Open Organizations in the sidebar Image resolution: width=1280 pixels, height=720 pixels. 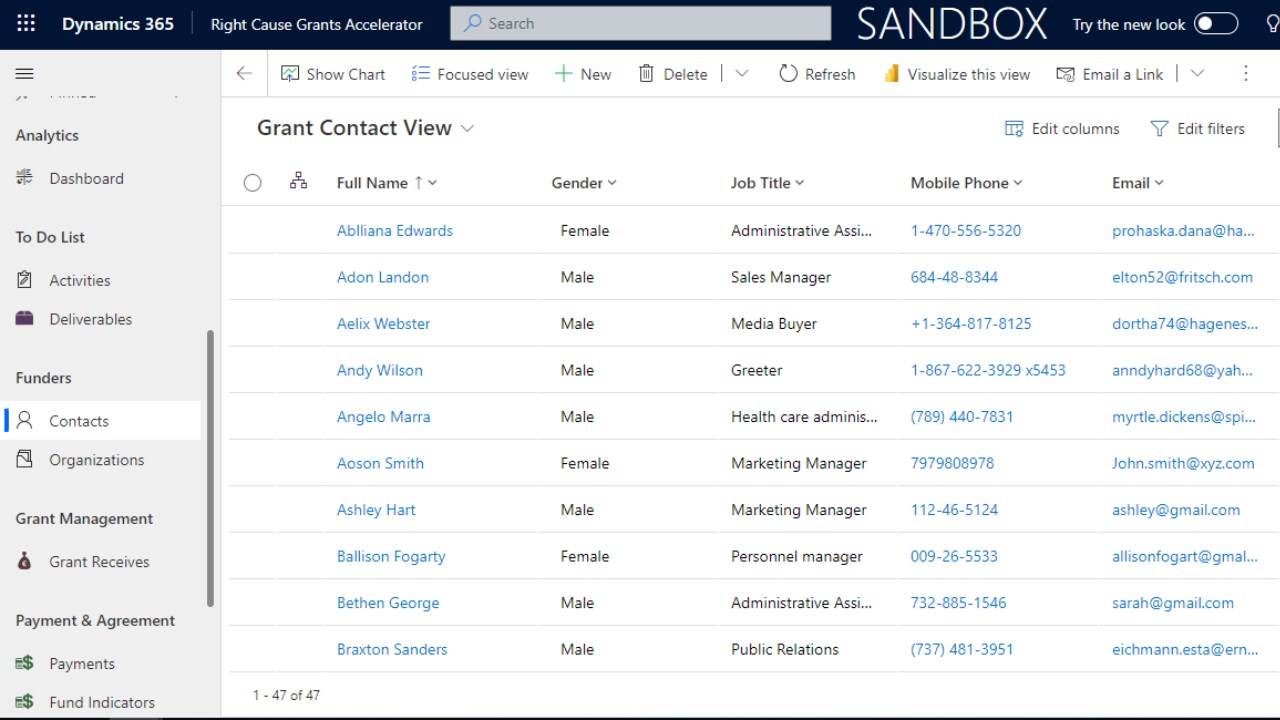tap(97, 460)
